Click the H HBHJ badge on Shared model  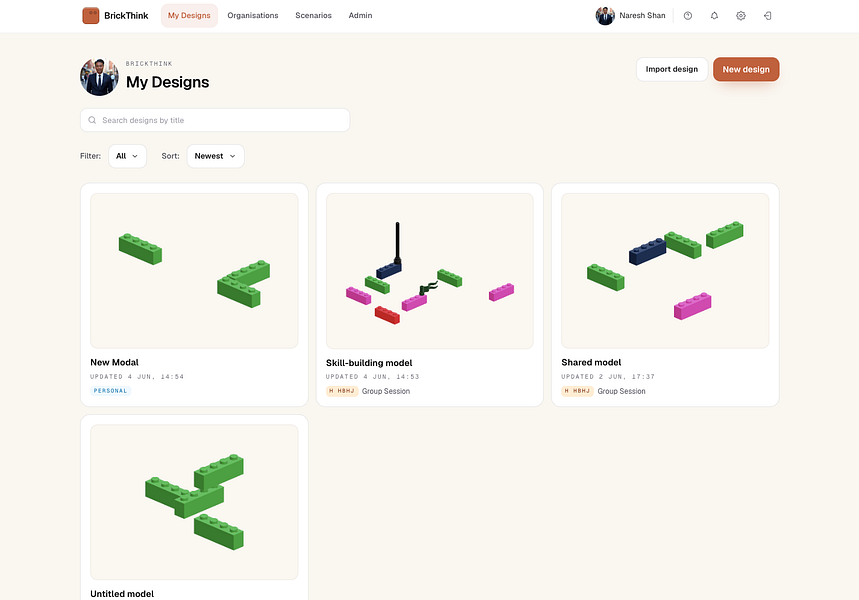[x=577, y=391]
